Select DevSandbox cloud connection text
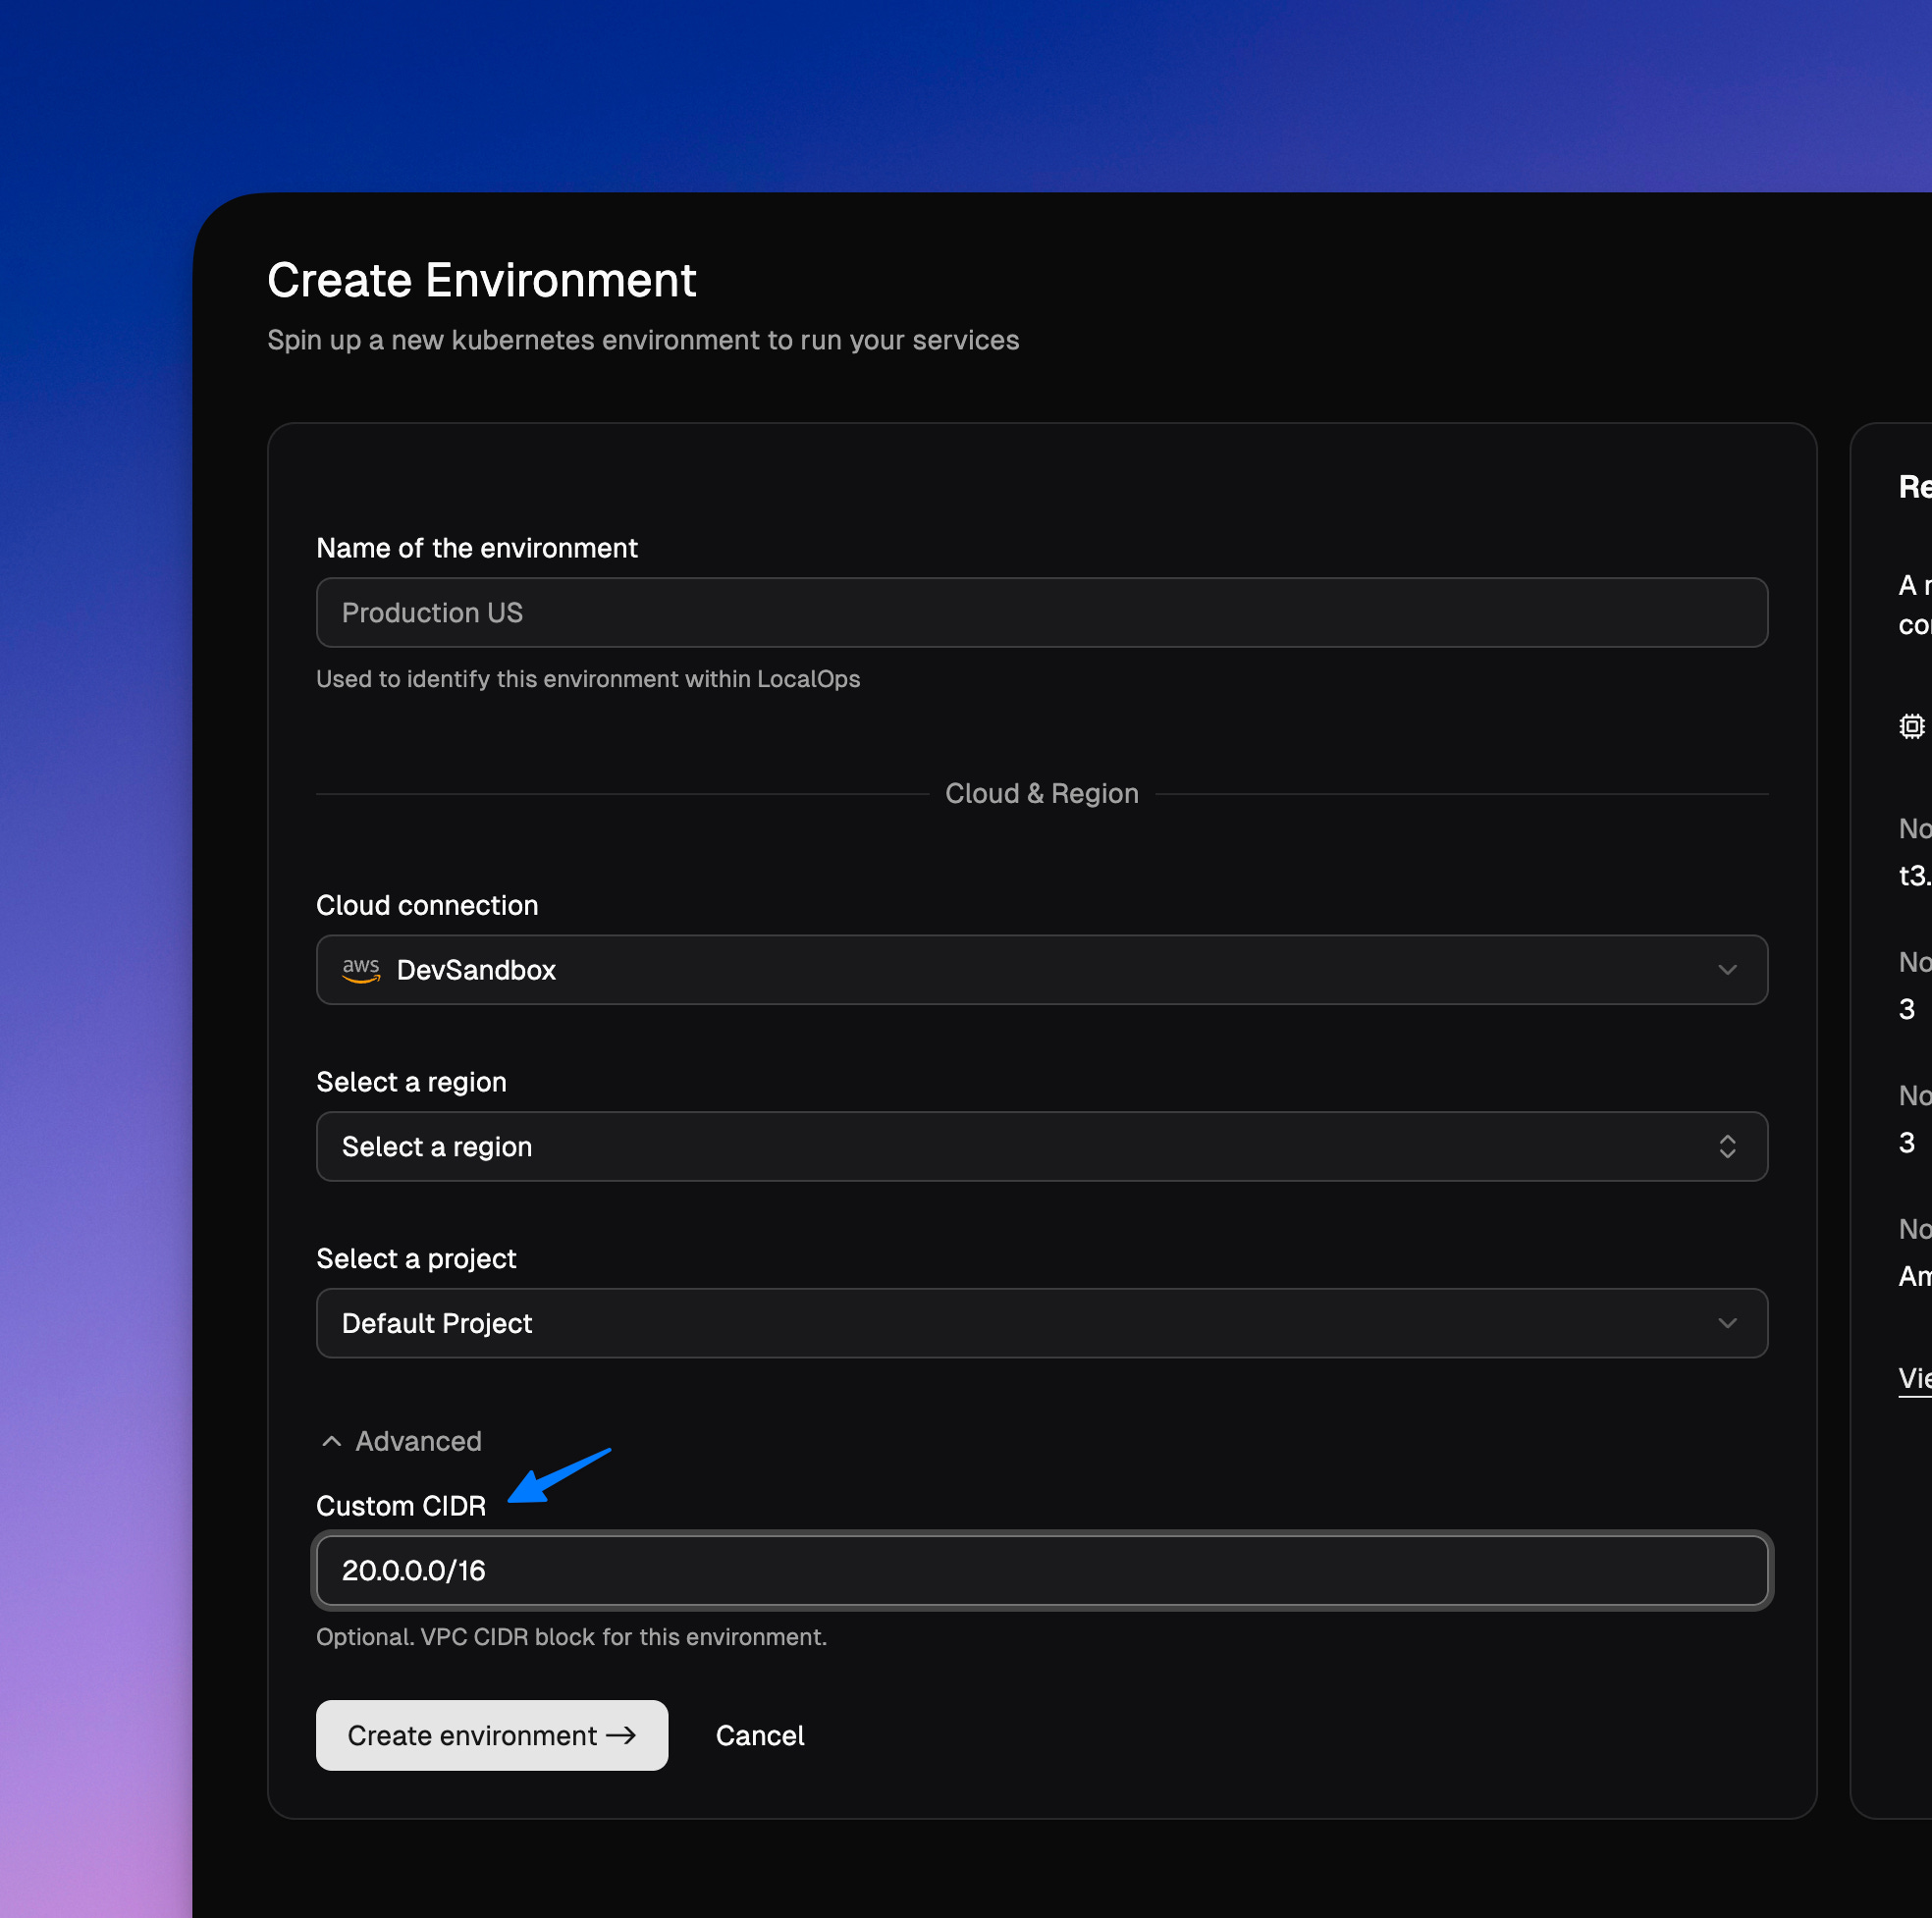 point(476,970)
